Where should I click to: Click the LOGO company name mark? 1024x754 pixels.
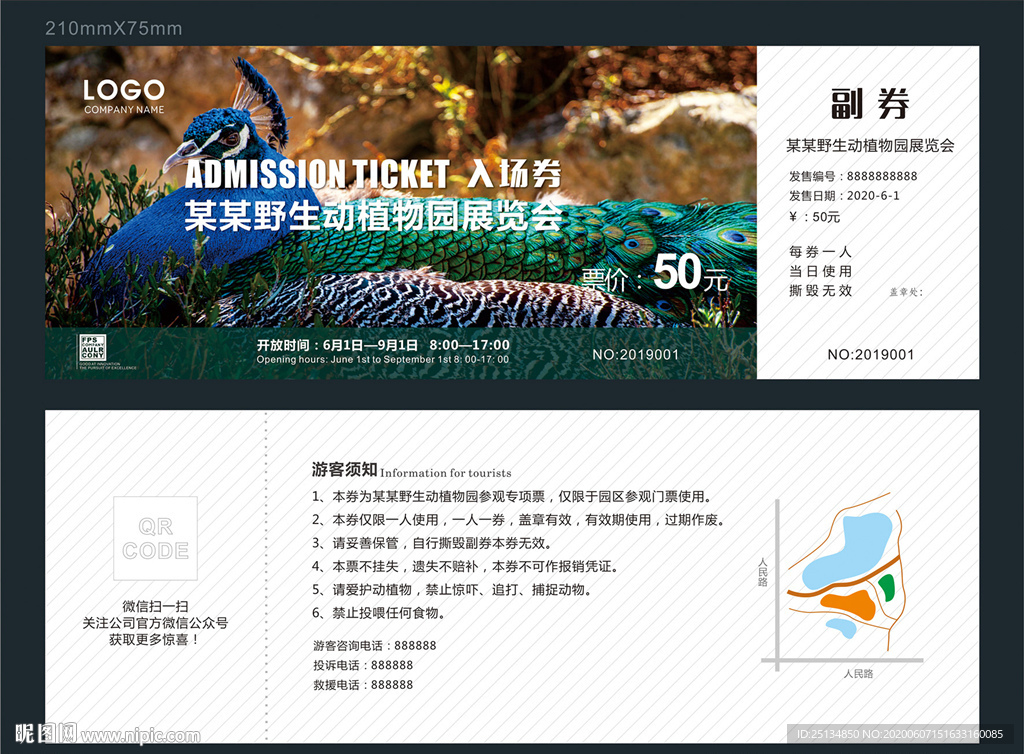123,97
